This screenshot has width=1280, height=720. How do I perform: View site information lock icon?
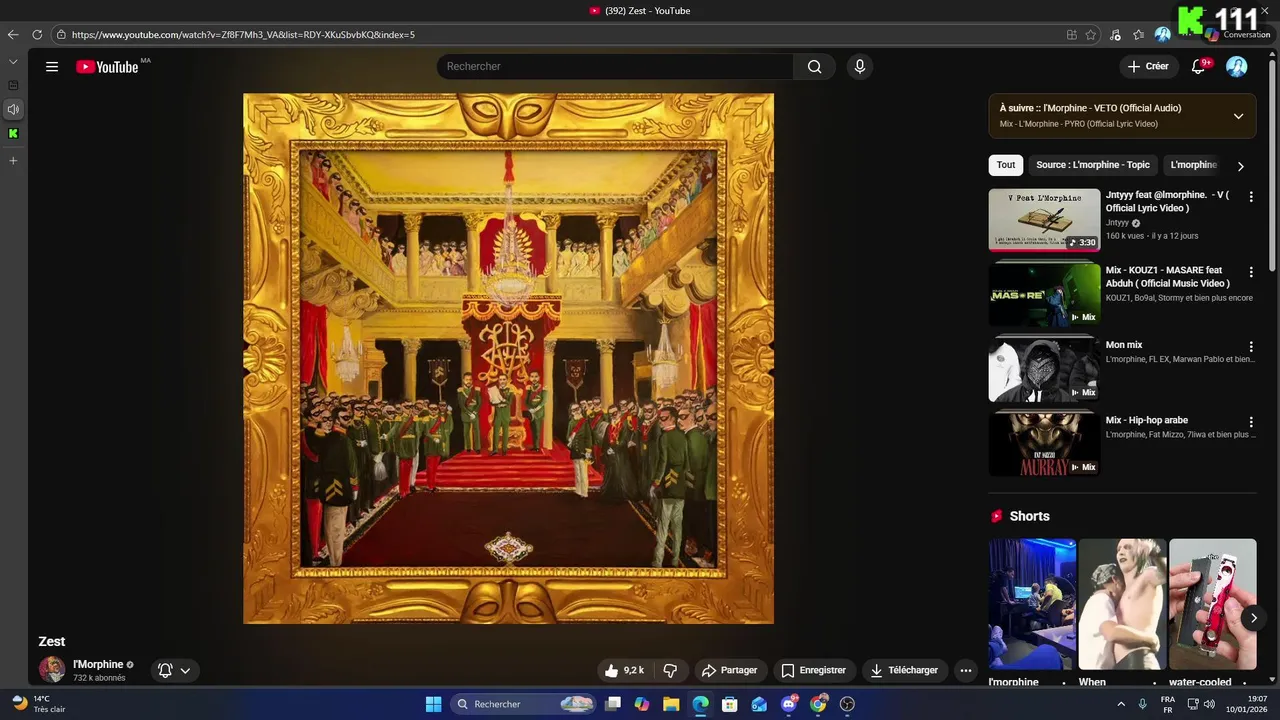(x=61, y=35)
